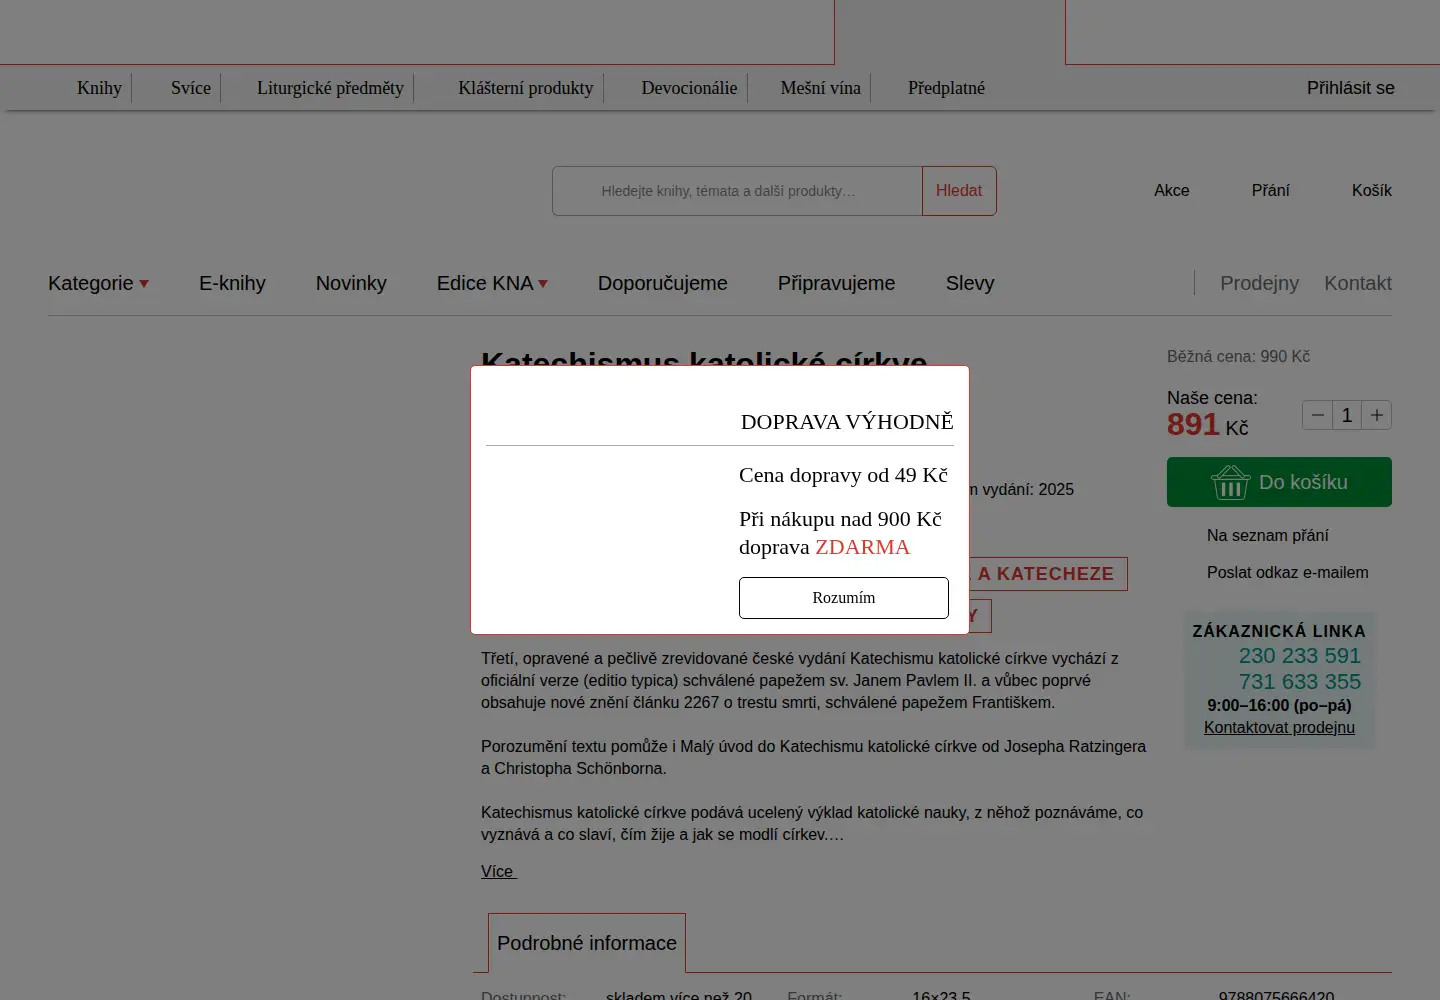The image size is (1440, 1000).
Task: Select the Podrobné informace tab
Action: (587, 943)
